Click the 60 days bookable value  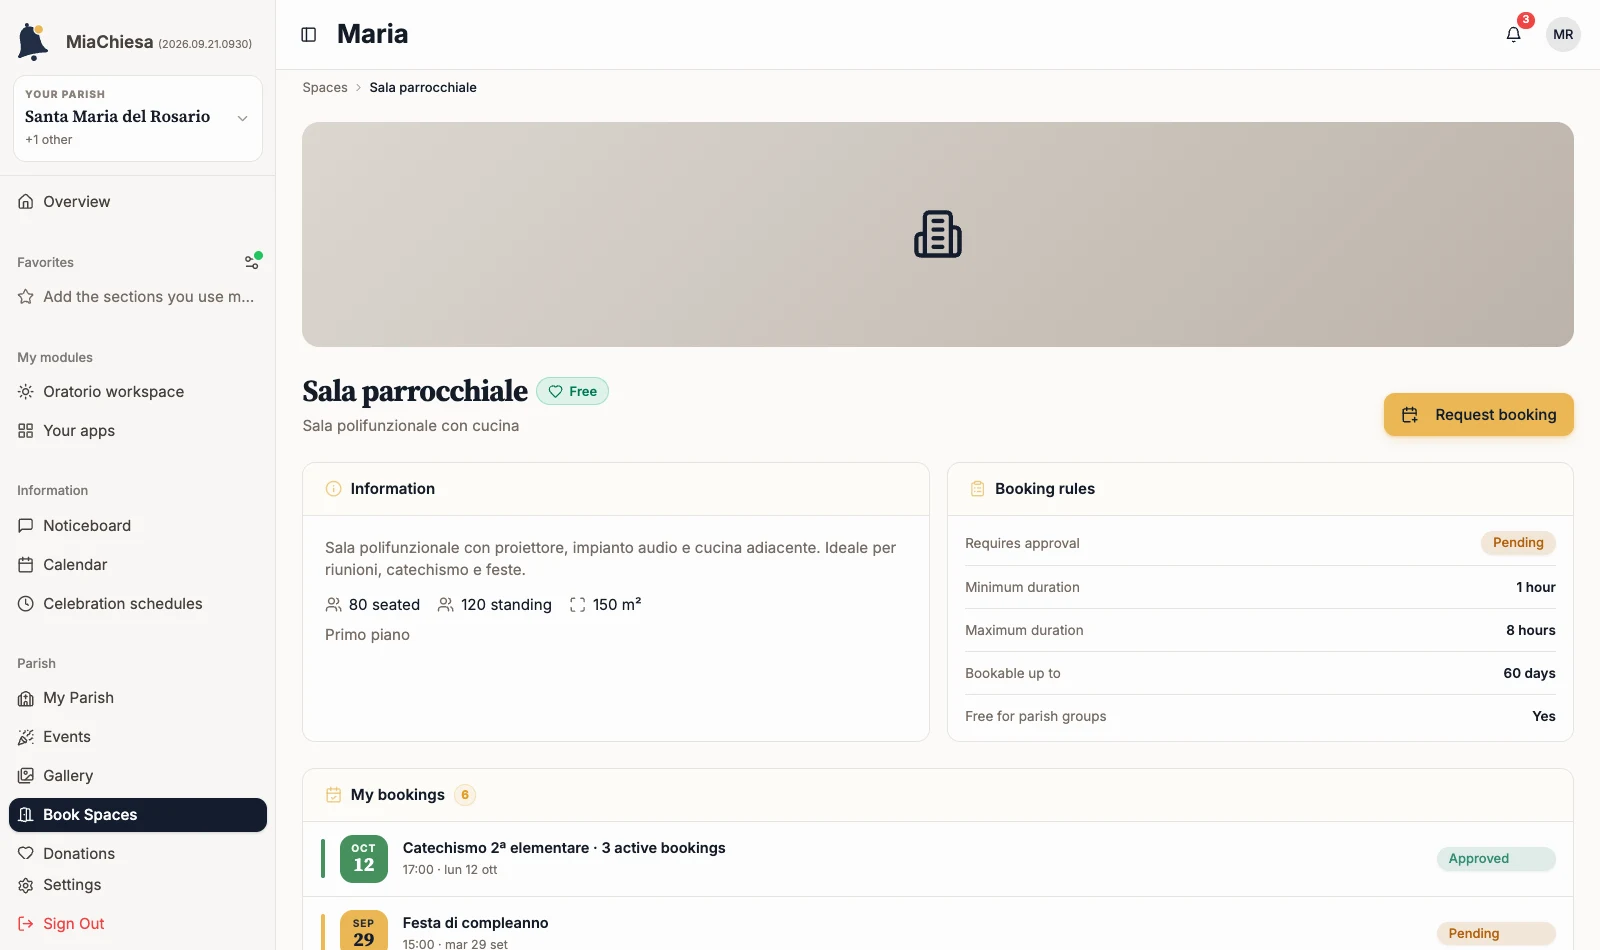(x=1529, y=673)
